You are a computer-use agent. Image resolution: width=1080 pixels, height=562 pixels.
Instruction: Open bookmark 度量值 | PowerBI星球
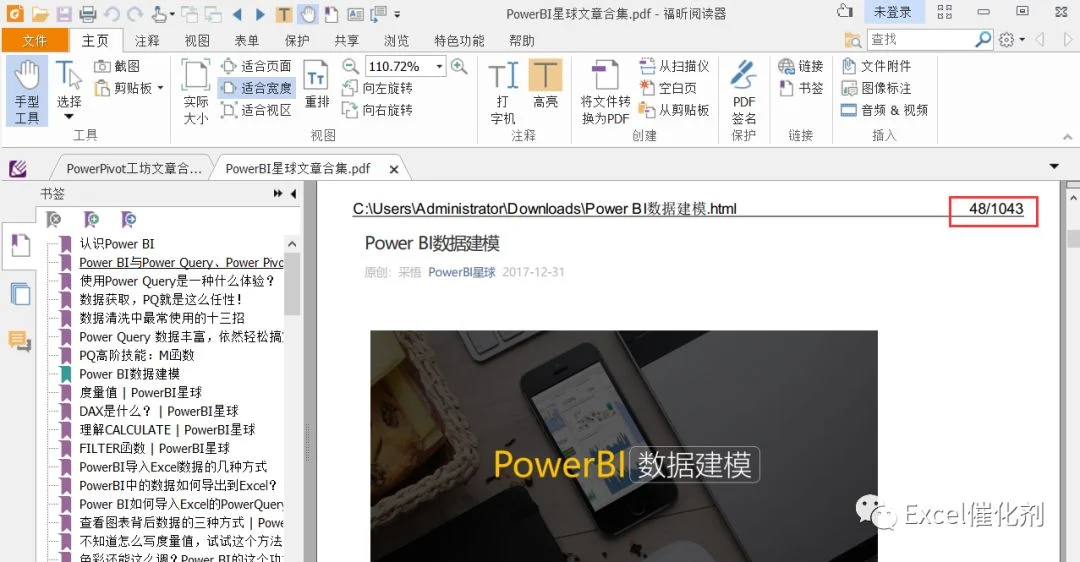[x=141, y=393]
